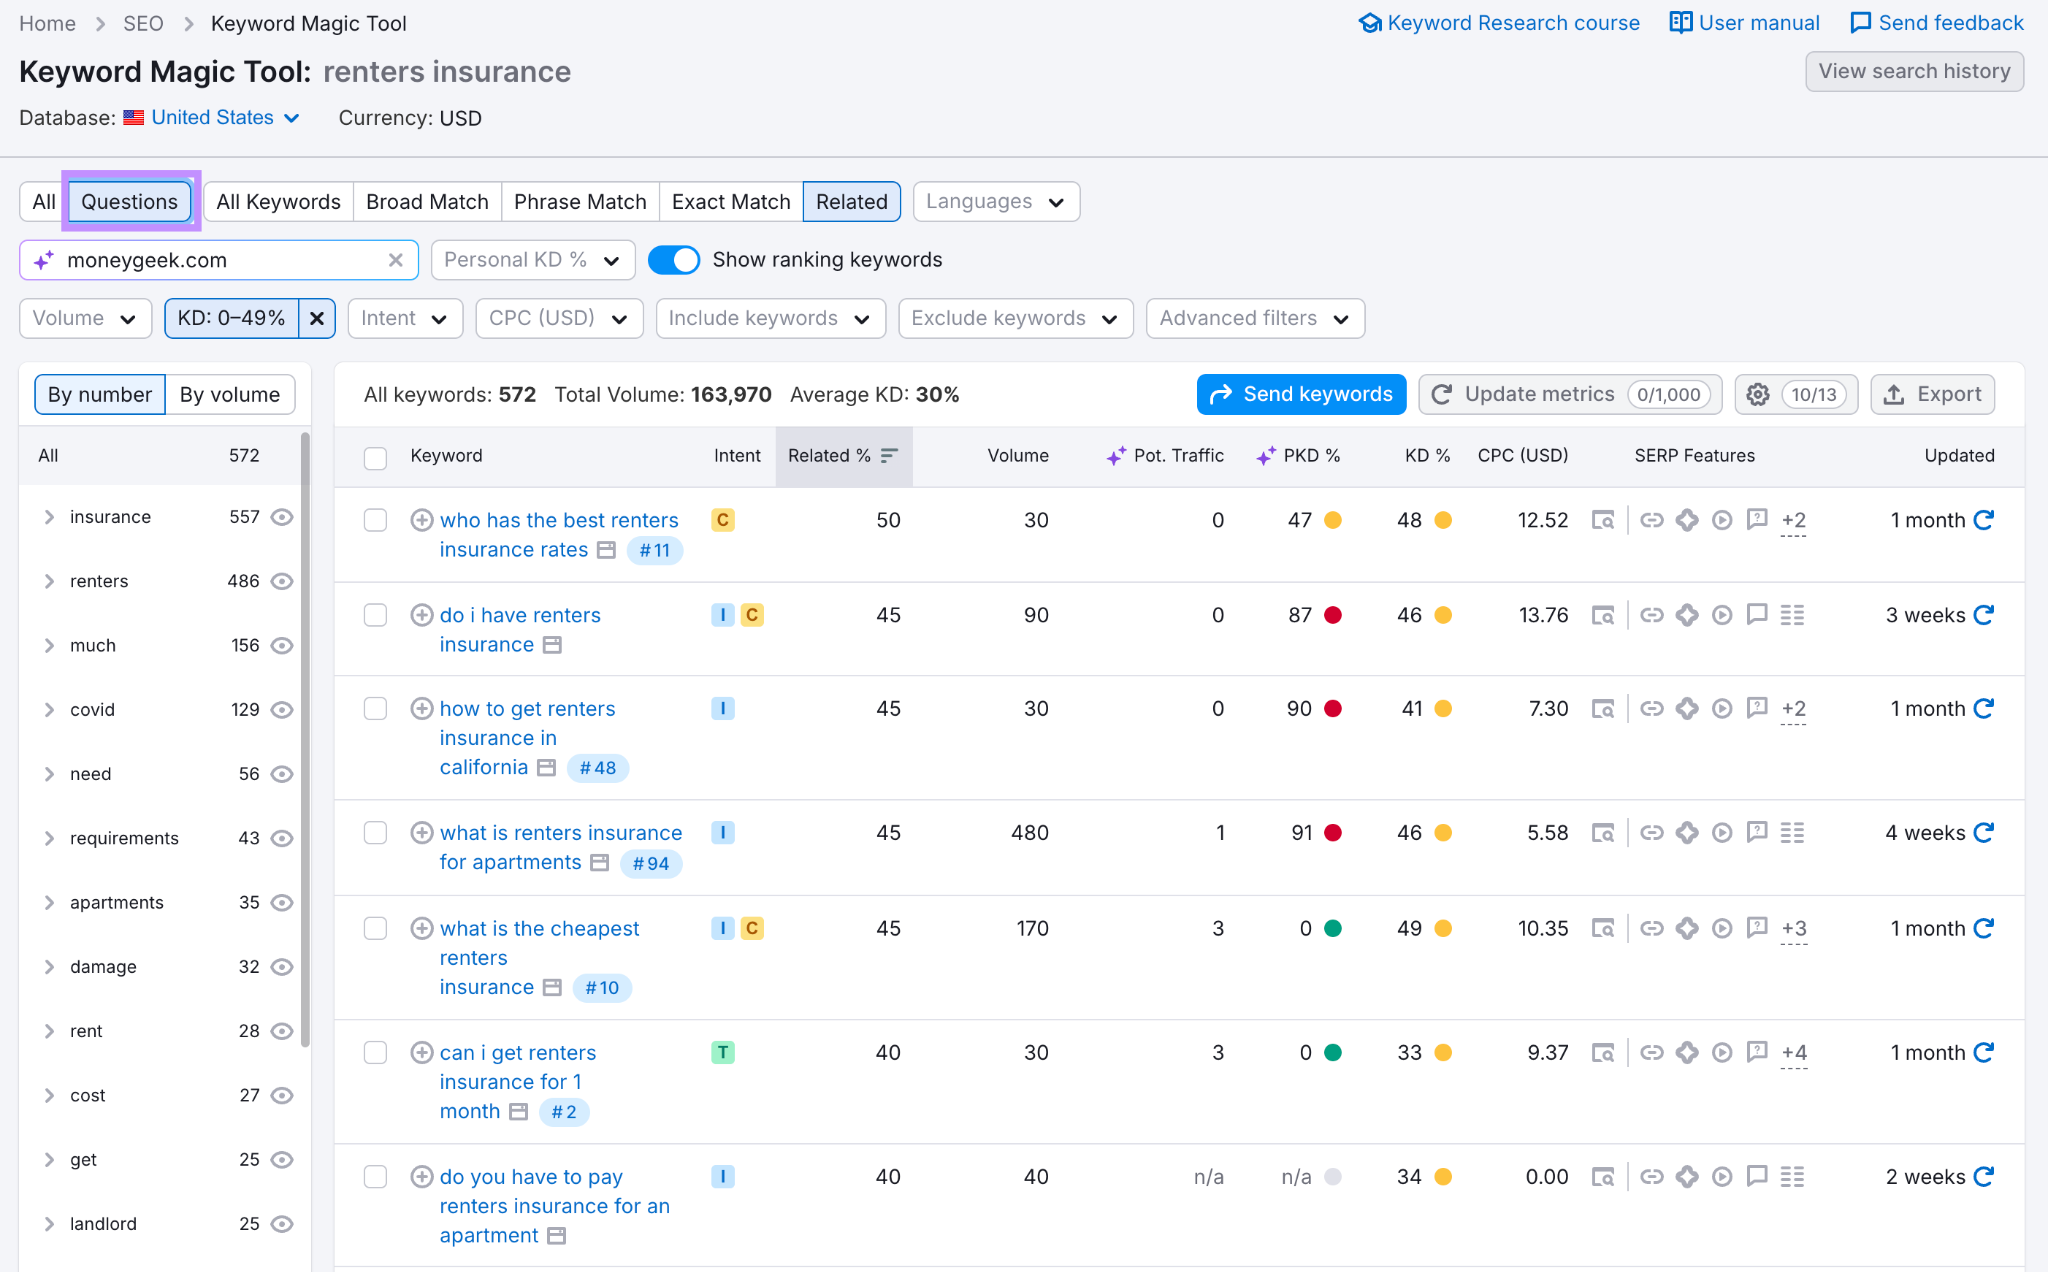Viewport: 2048px width, 1272px height.
Task: Click the red PKD dot for 'what is renters insurance for apartments'
Action: [x=1333, y=833]
